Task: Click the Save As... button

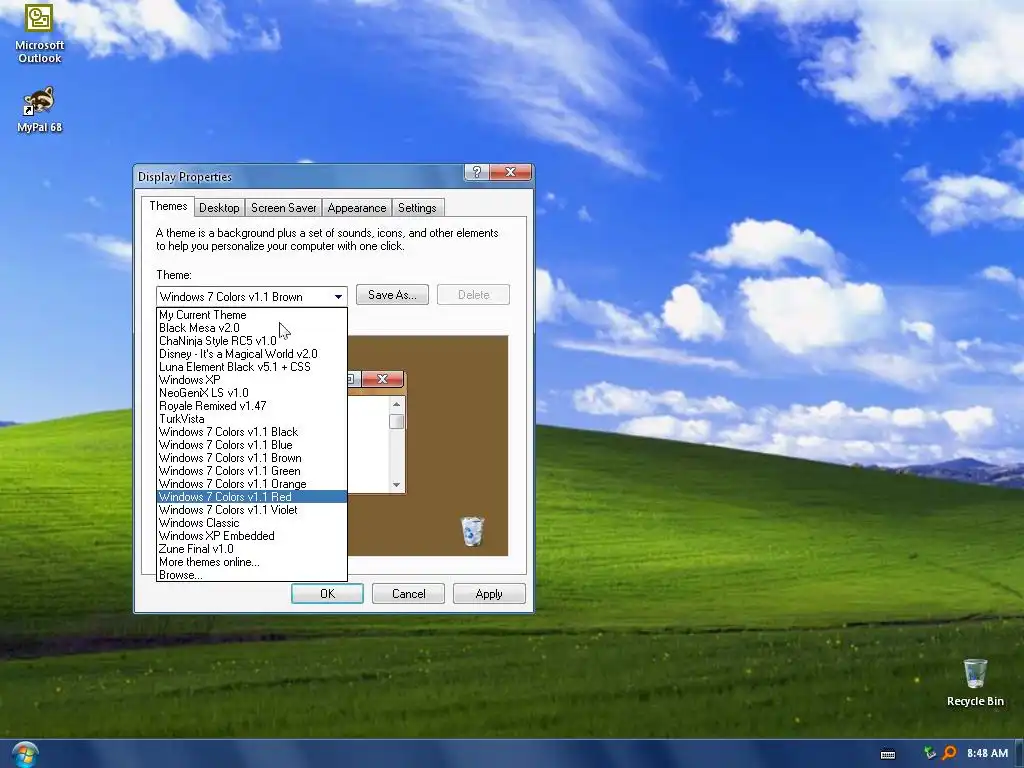Action: (392, 295)
